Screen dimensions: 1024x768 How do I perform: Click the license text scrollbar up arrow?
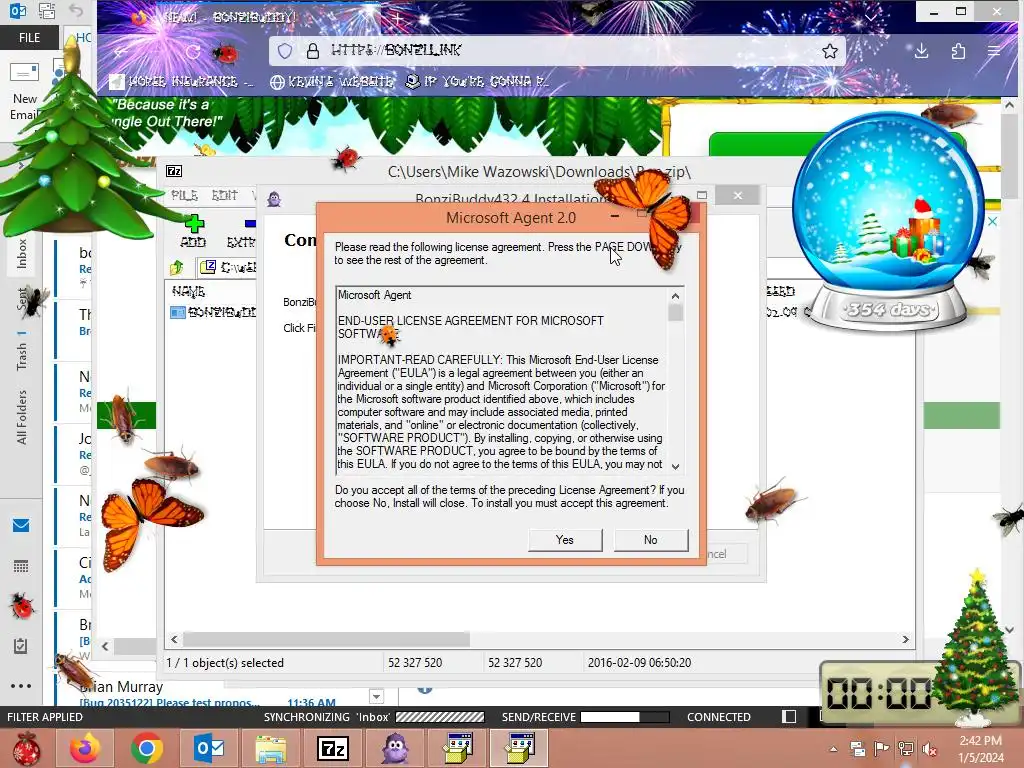point(675,296)
